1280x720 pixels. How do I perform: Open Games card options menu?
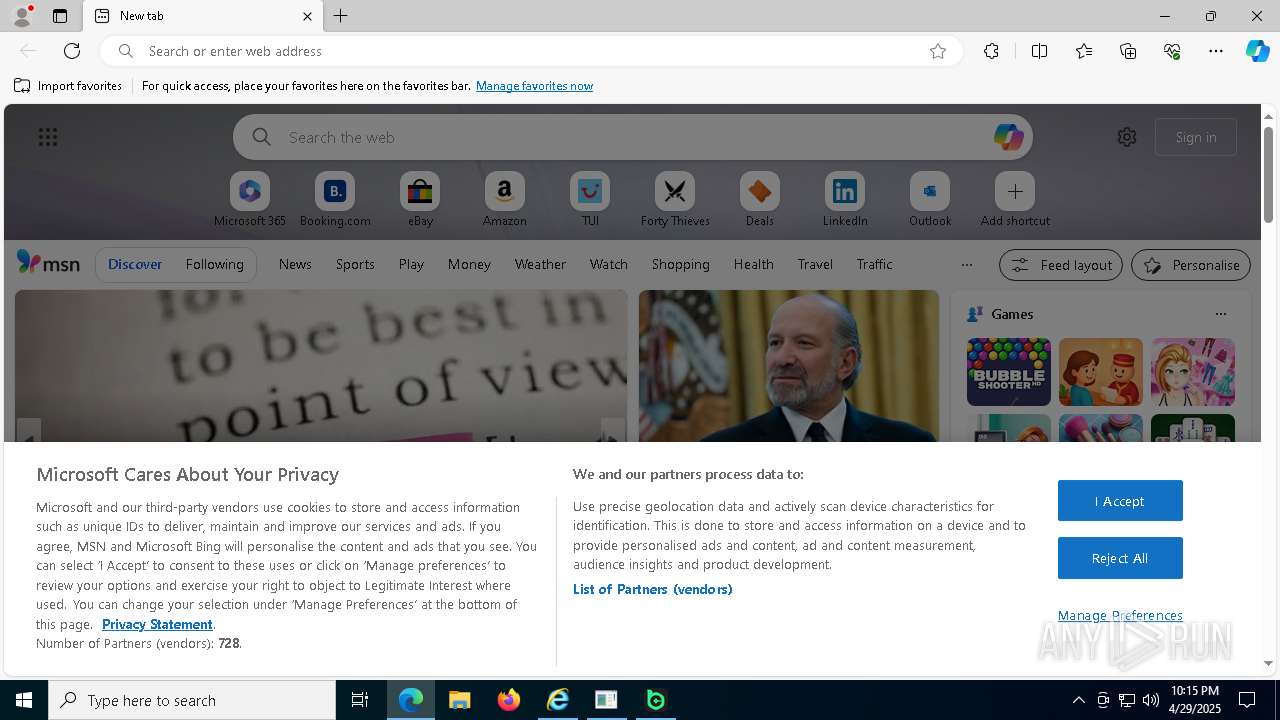tap(1220, 314)
